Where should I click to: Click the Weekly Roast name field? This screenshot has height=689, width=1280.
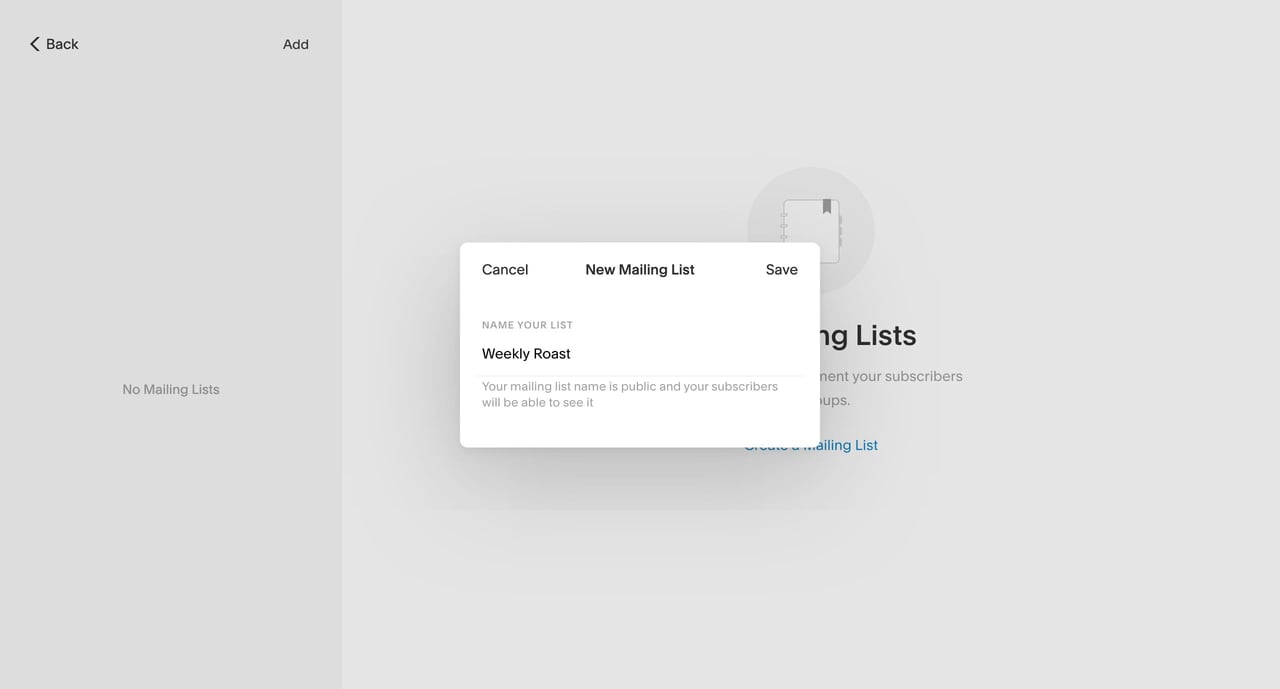(526, 353)
